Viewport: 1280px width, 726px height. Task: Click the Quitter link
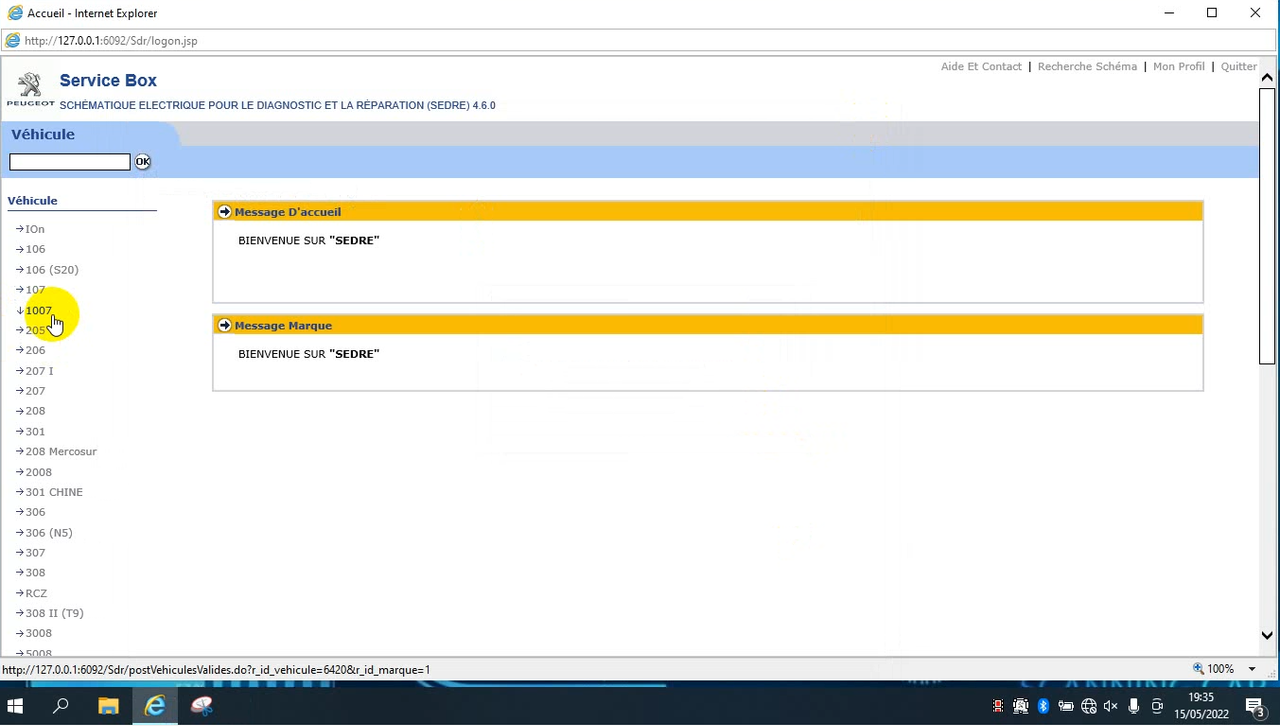click(1239, 67)
